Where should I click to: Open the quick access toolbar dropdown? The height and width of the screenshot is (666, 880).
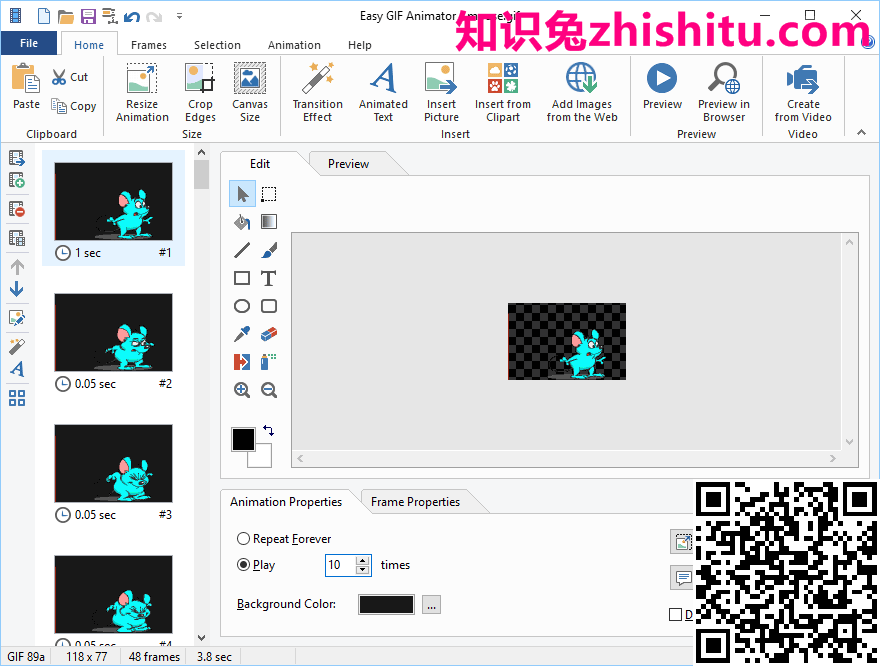pyautogui.click(x=180, y=16)
